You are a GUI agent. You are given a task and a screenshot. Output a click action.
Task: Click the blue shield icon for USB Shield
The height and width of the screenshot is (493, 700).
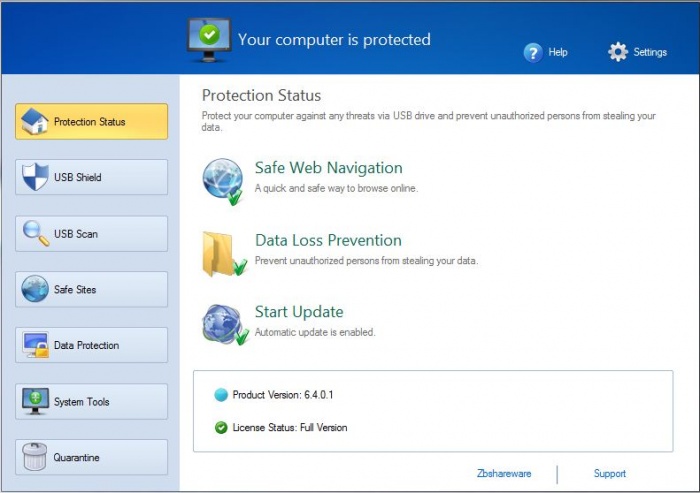pos(35,177)
